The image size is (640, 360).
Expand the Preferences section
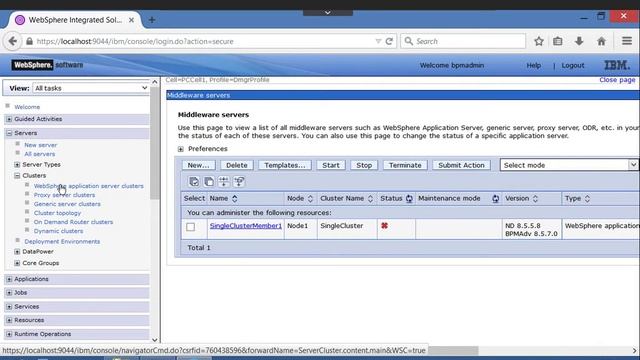181,149
